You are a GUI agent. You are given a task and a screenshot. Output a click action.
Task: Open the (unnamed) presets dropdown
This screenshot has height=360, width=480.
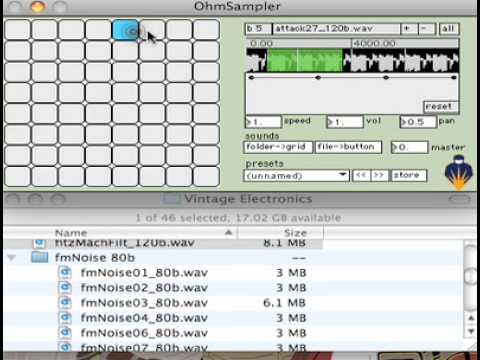pos(296,176)
